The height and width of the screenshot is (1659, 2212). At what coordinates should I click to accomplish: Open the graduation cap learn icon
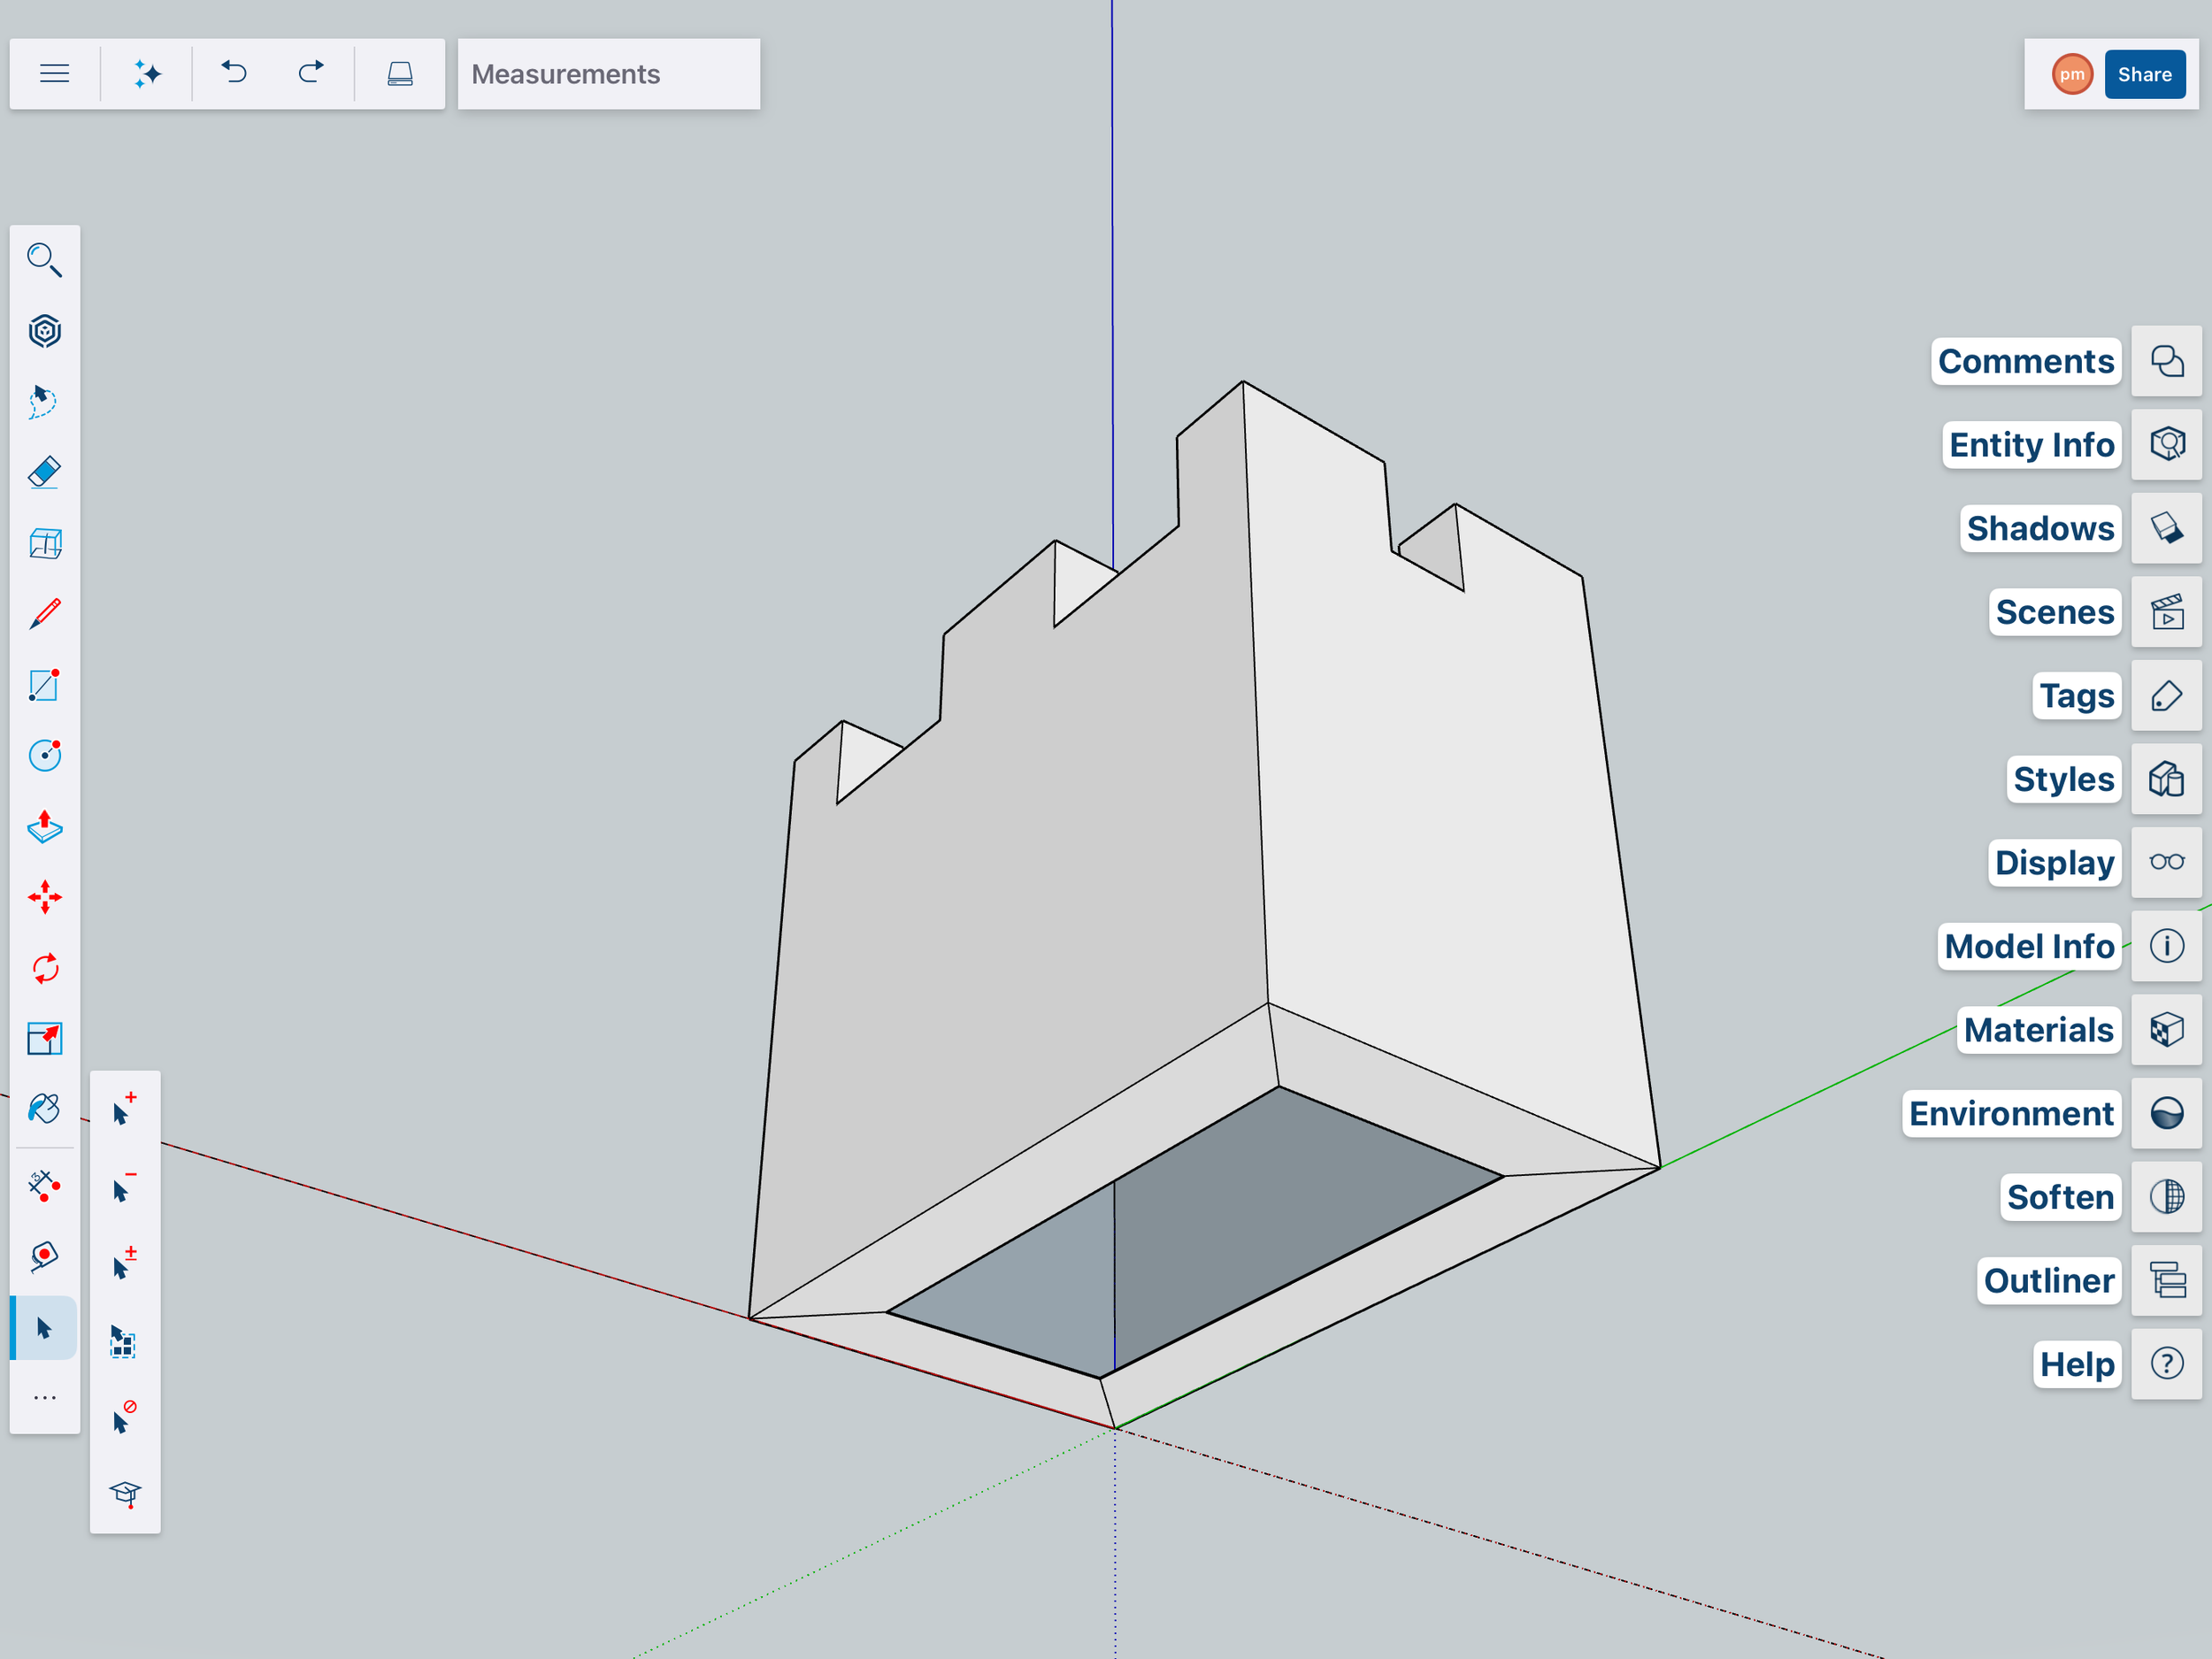pos(125,1494)
